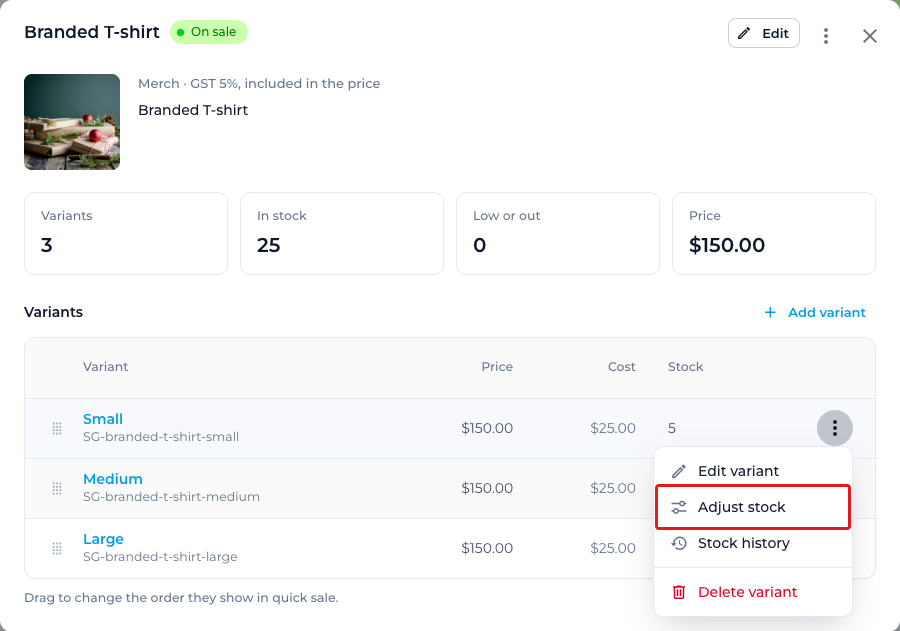Click the Large variant $25.00 cost
This screenshot has width=900, height=631.
[x=612, y=548]
